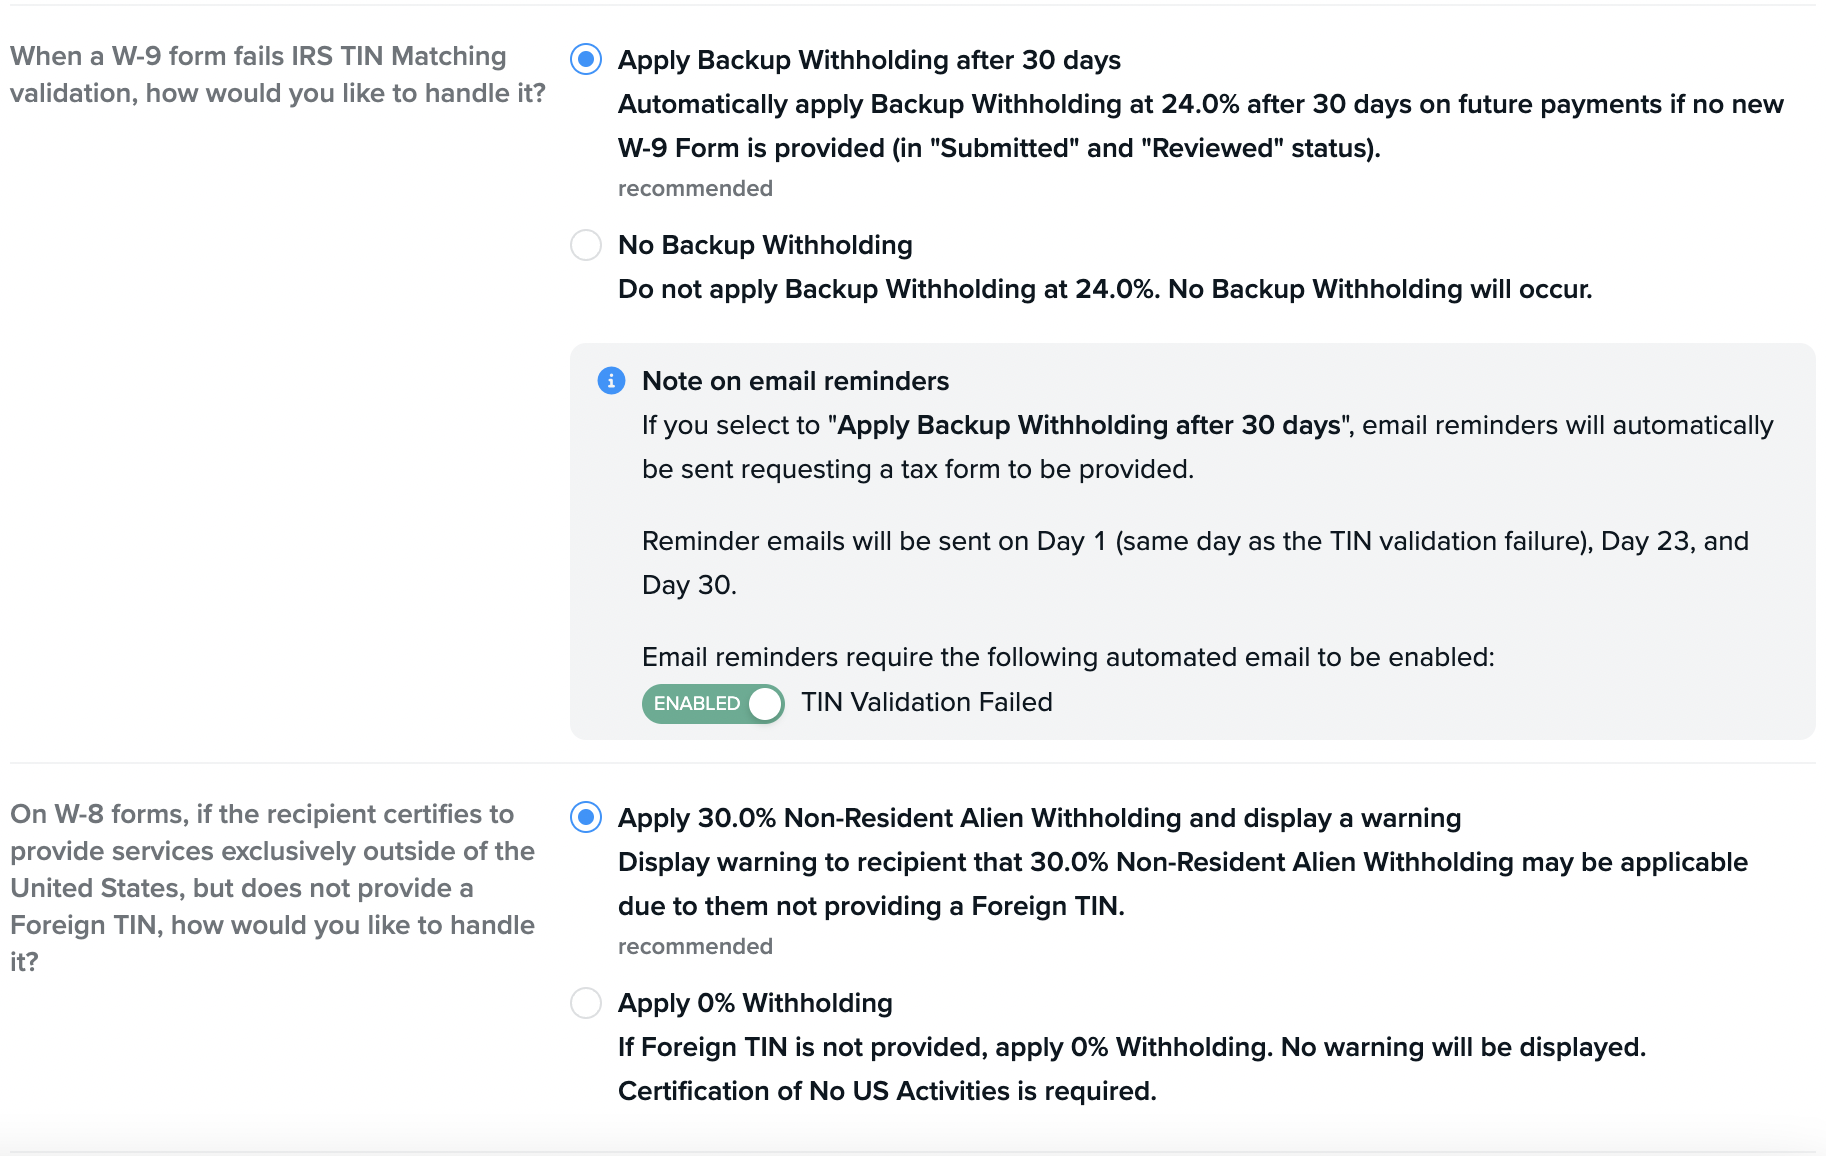This screenshot has height=1156, width=1826.
Task: Click the 'Note on email reminders' heading
Action: (x=795, y=381)
